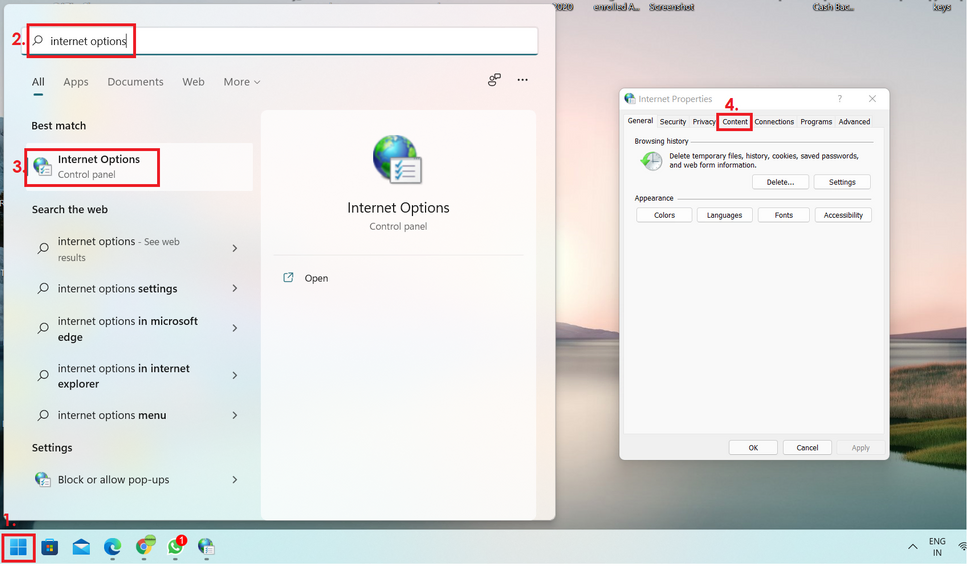The height and width of the screenshot is (566, 968).
Task: Click the large Internet Options preview icon
Action: pos(398,160)
